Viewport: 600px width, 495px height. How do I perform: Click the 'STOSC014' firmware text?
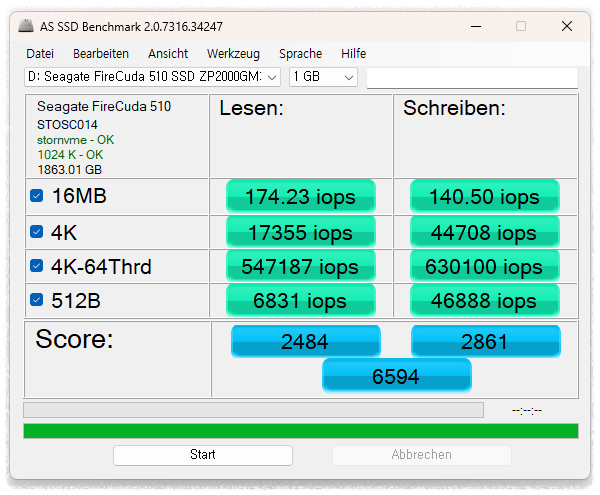pos(67,125)
